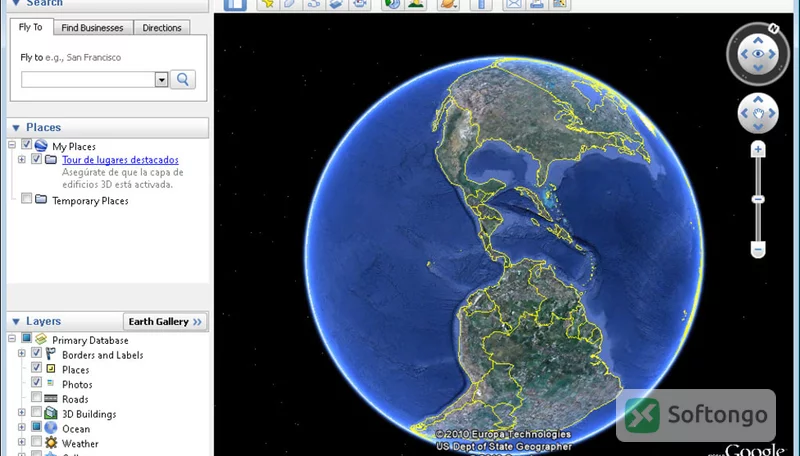Click the magnifier Begin Search button
Screen dimensions: 800x456
coord(183,80)
